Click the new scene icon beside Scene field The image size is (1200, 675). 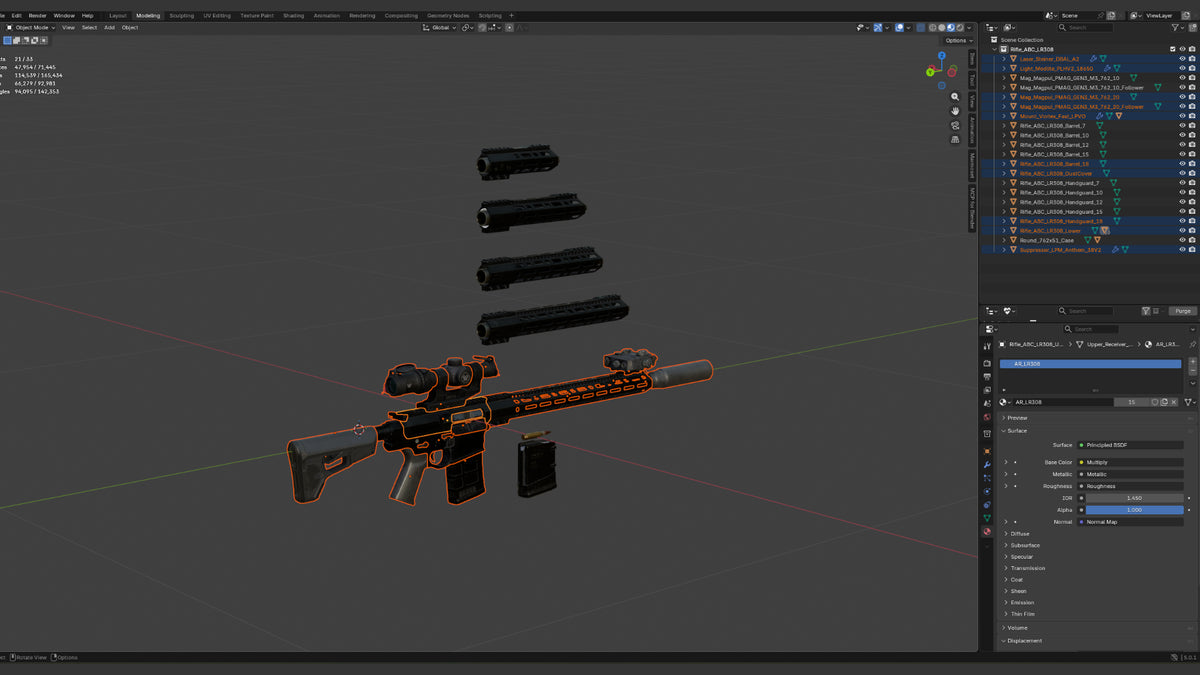pyautogui.click(x=1112, y=15)
